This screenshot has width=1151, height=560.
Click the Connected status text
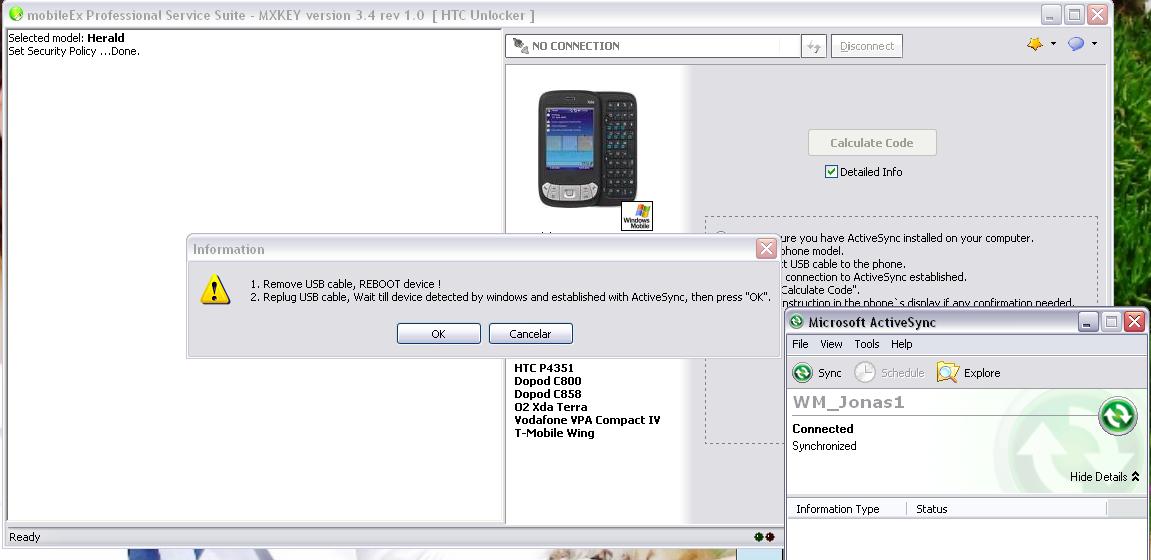coord(823,429)
